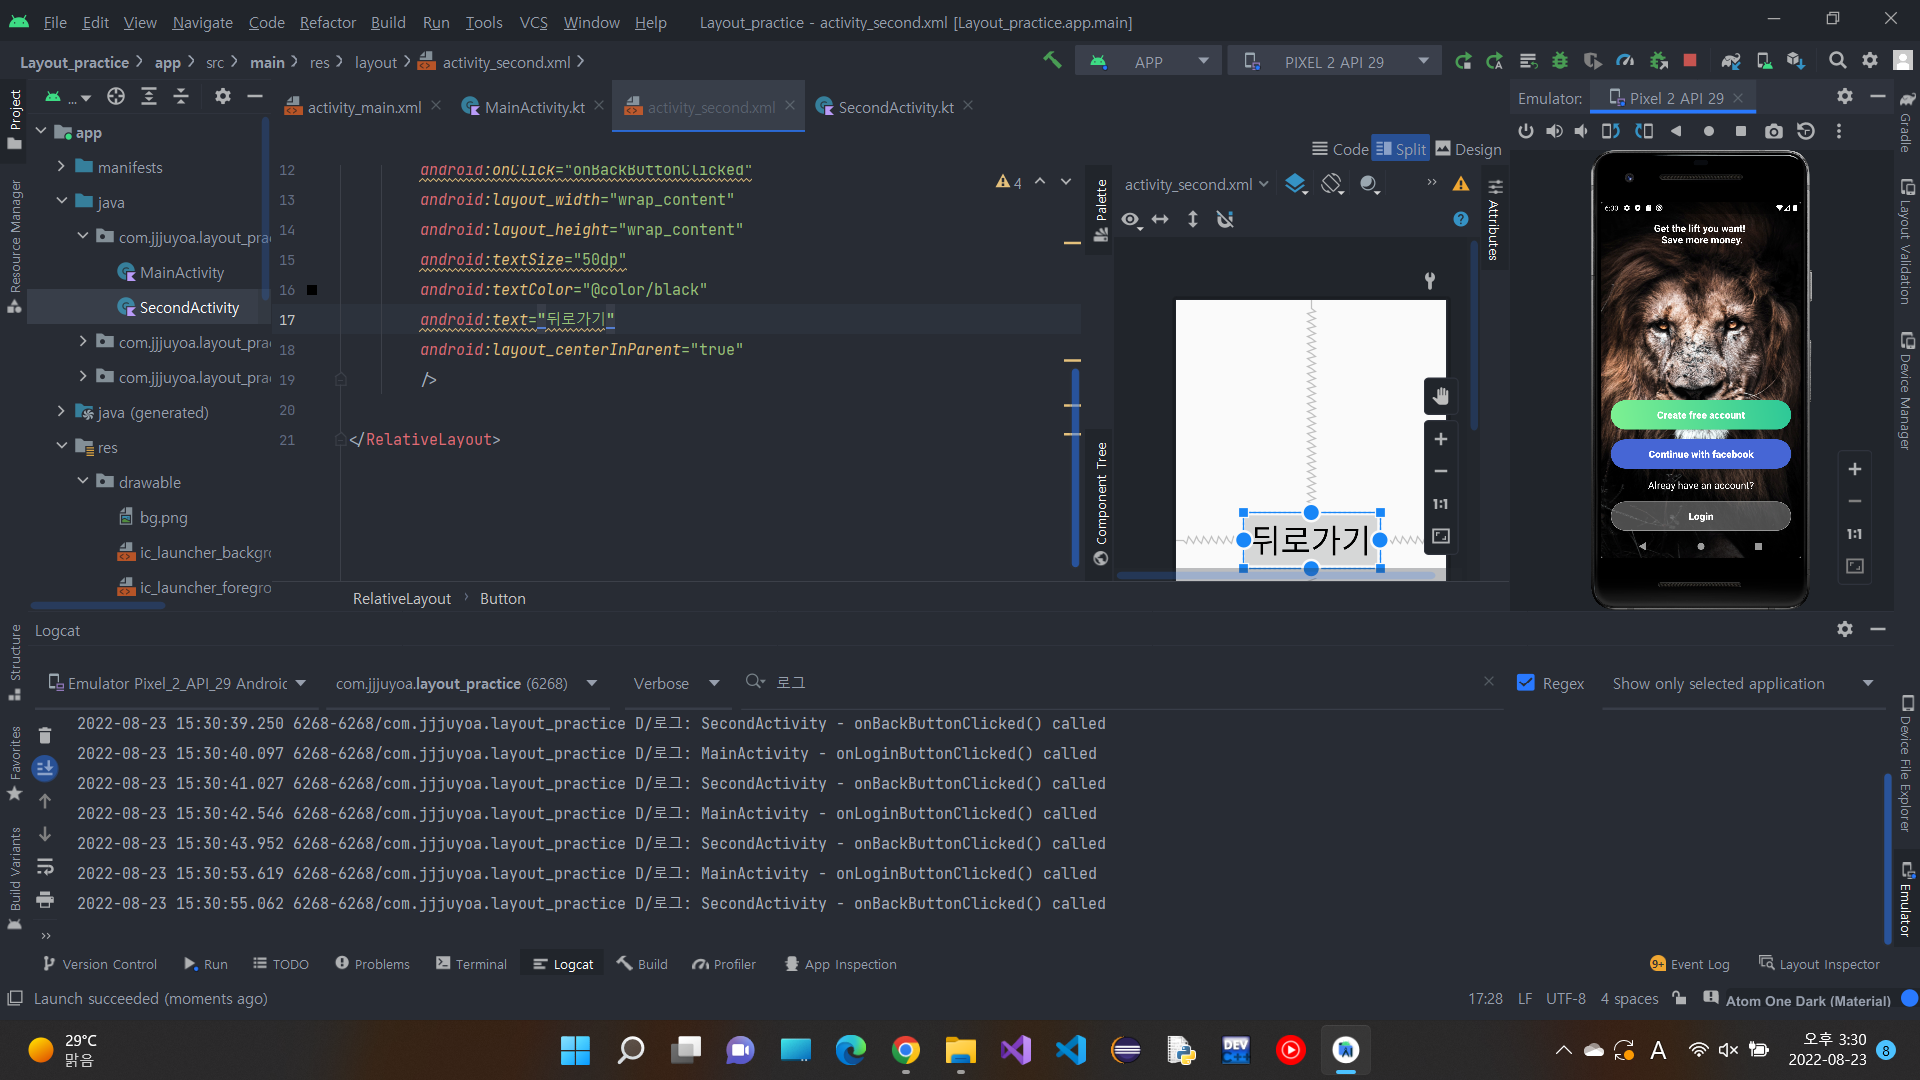
Task: Stop the running app with red square
Action: click(1690, 61)
